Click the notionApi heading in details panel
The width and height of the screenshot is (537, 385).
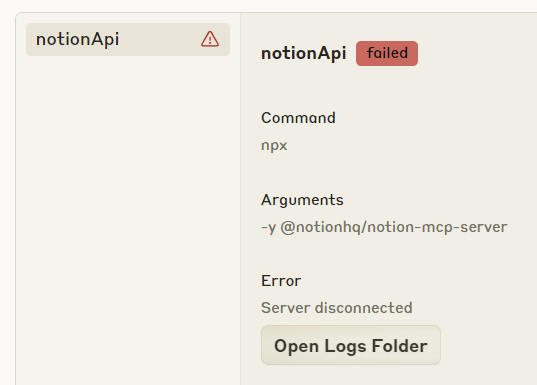coord(304,53)
